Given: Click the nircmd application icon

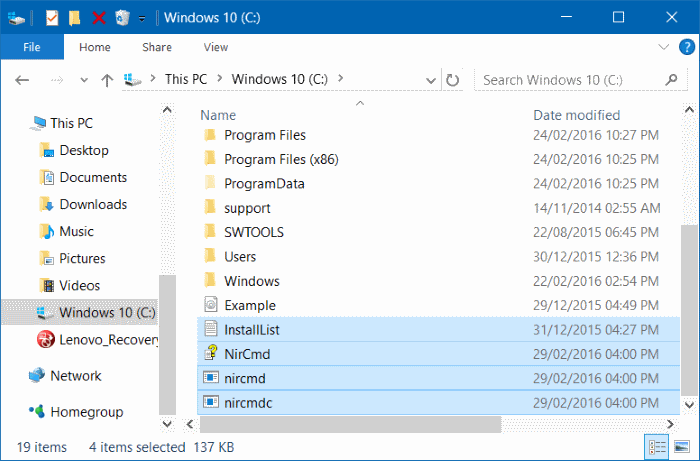Looking at the screenshot, I should [x=211, y=378].
